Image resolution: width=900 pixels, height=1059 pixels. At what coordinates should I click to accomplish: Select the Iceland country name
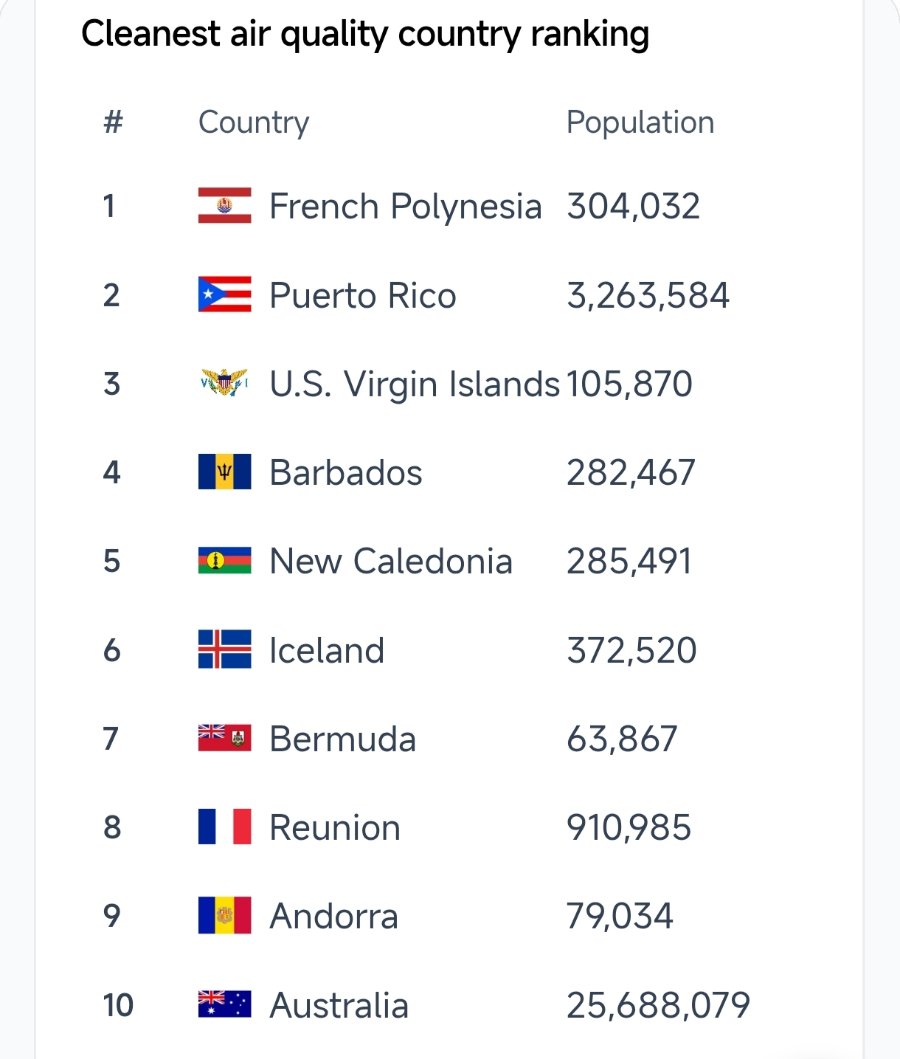(x=327, y=650)
